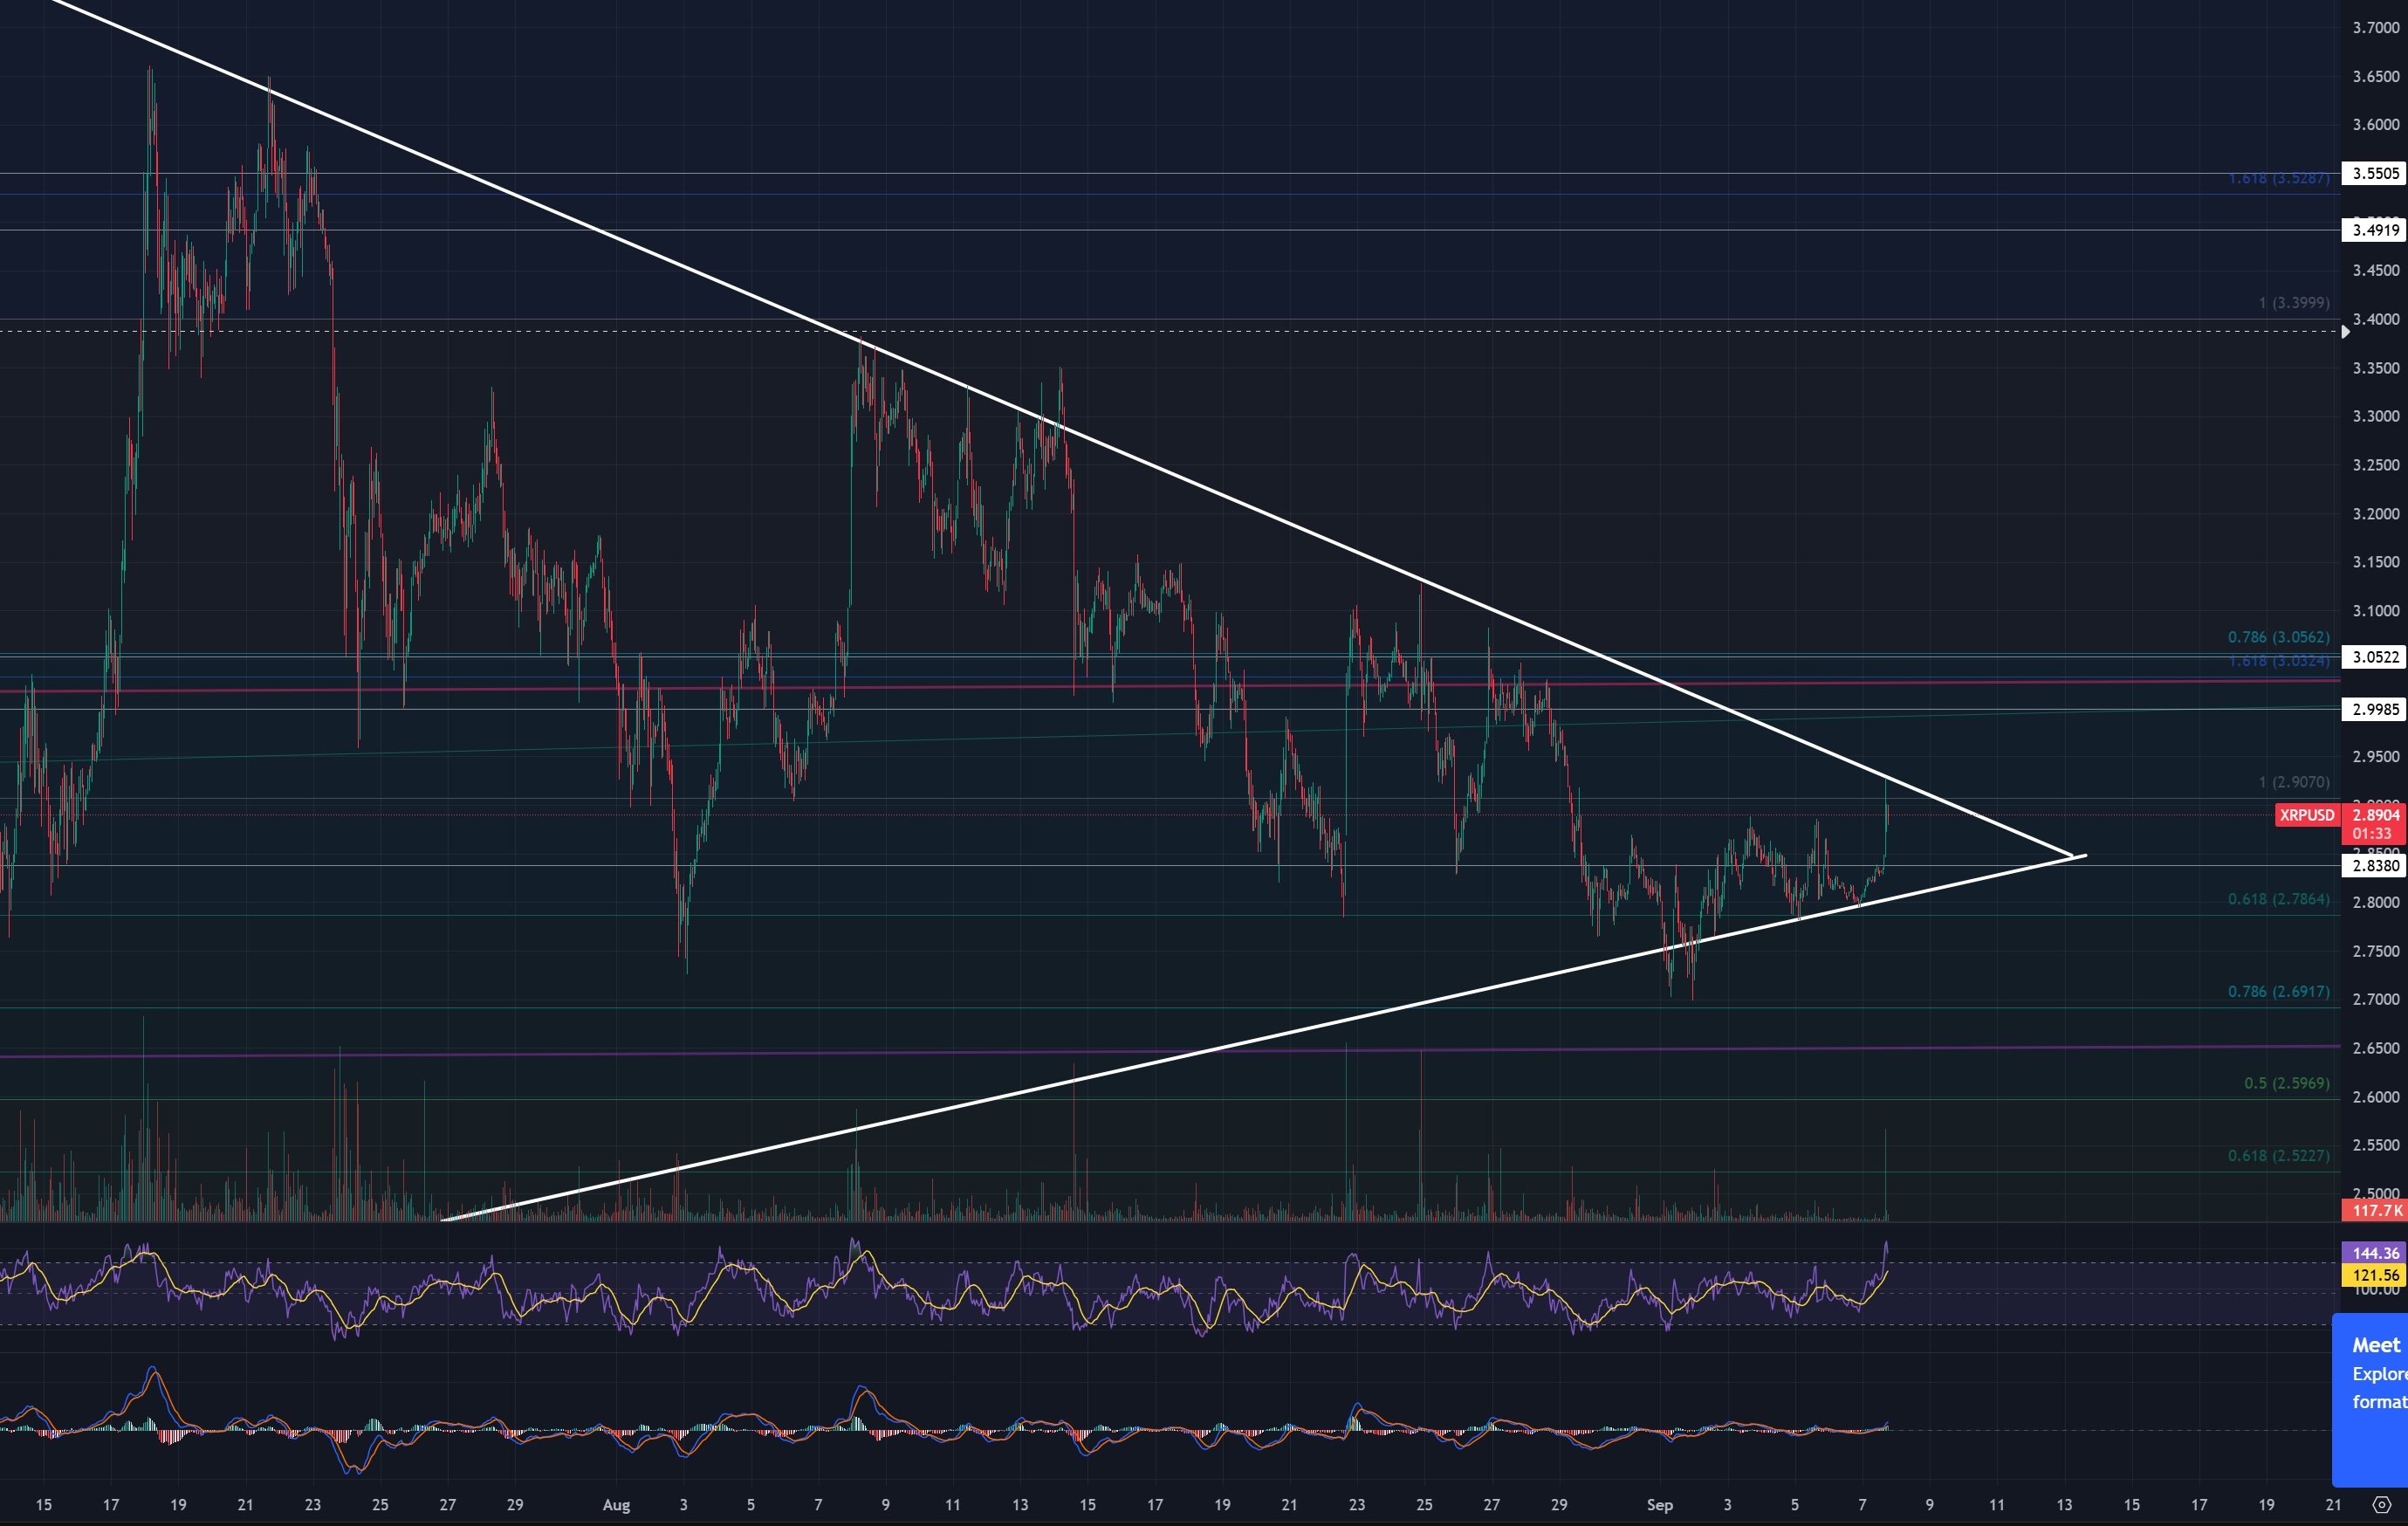Viewport: 2408px width, 1526px height.
Task: Click Fibonacci label 0.786 (2.6917)
Action: [x=2278, y=992]
